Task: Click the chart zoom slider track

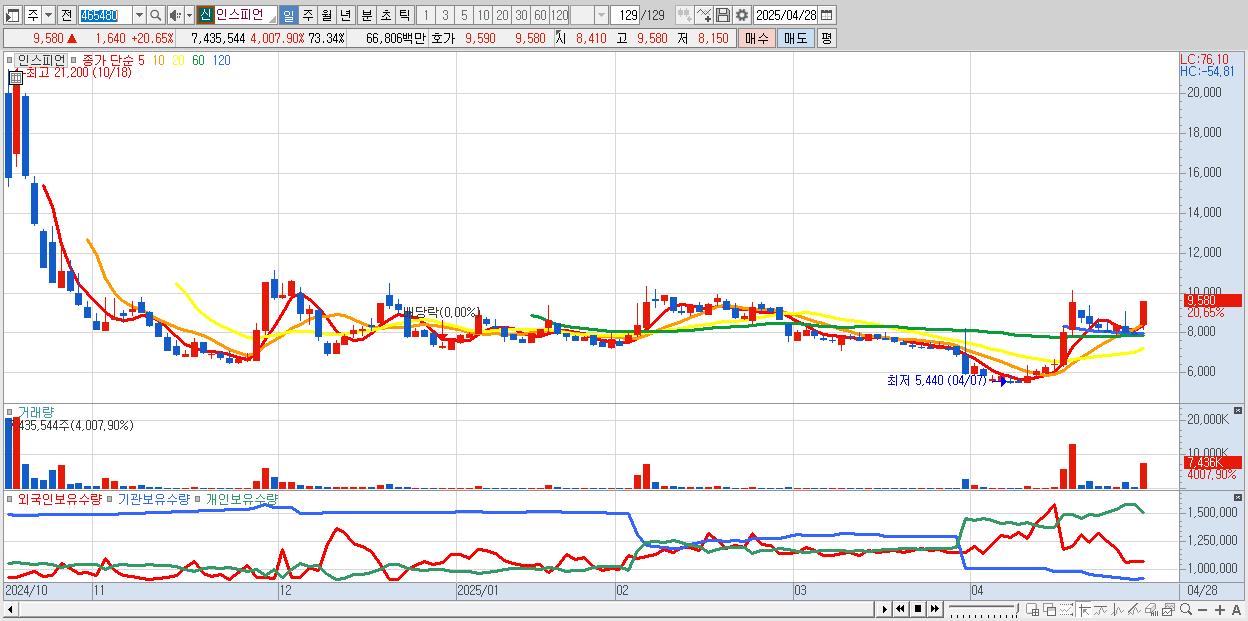Action: [x=983, y=607]
